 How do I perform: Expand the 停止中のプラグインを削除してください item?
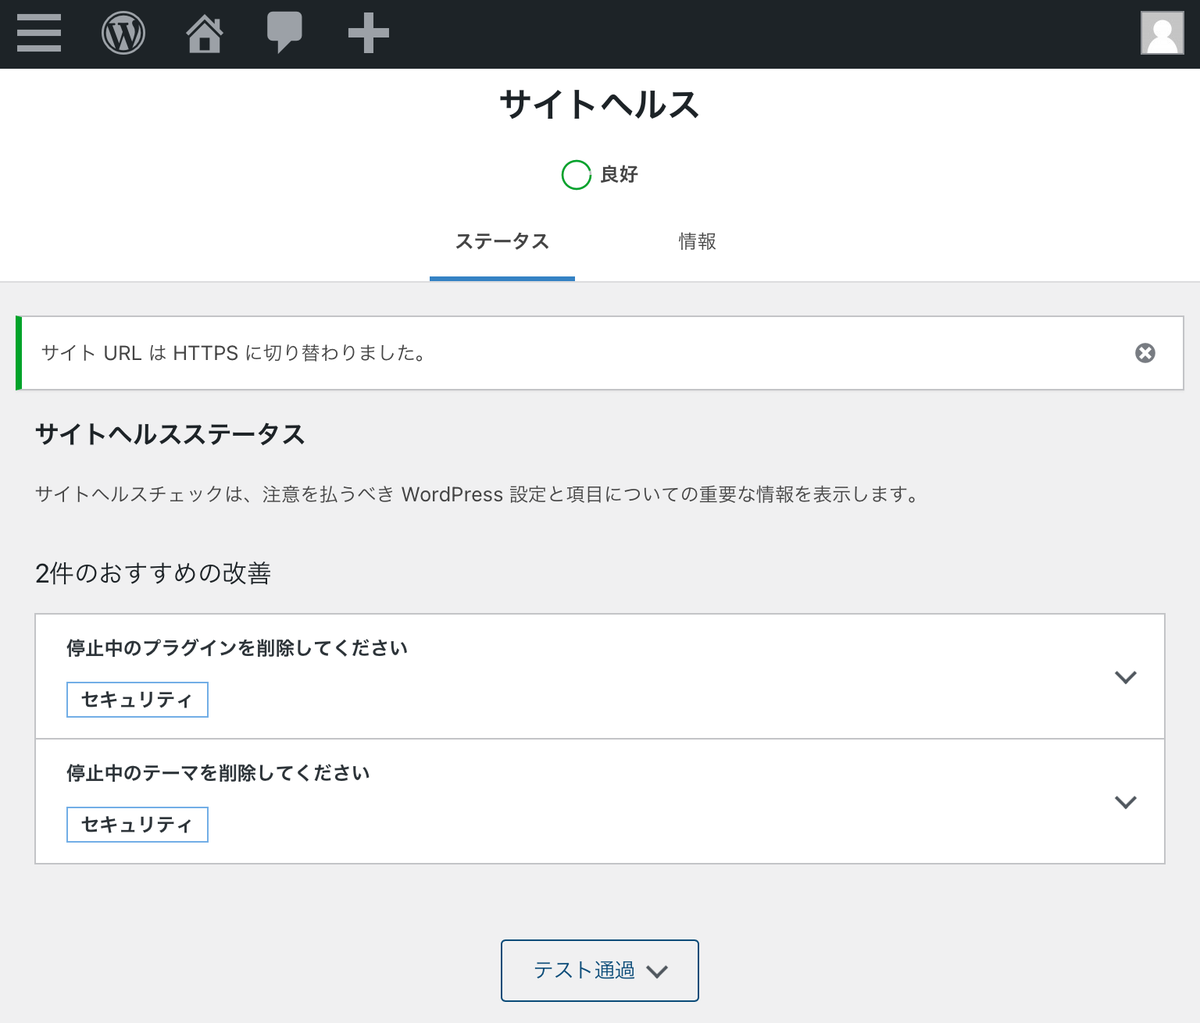tap(1125, 676)
